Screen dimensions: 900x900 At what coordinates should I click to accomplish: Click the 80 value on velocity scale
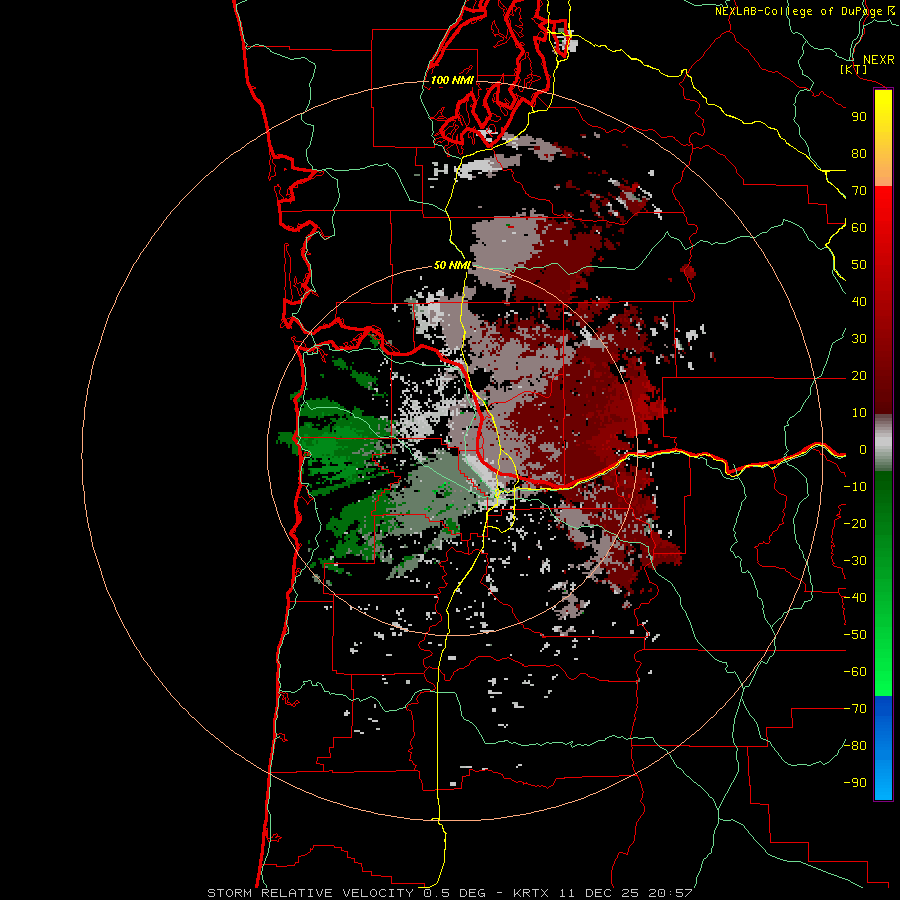tap(859, 153)
